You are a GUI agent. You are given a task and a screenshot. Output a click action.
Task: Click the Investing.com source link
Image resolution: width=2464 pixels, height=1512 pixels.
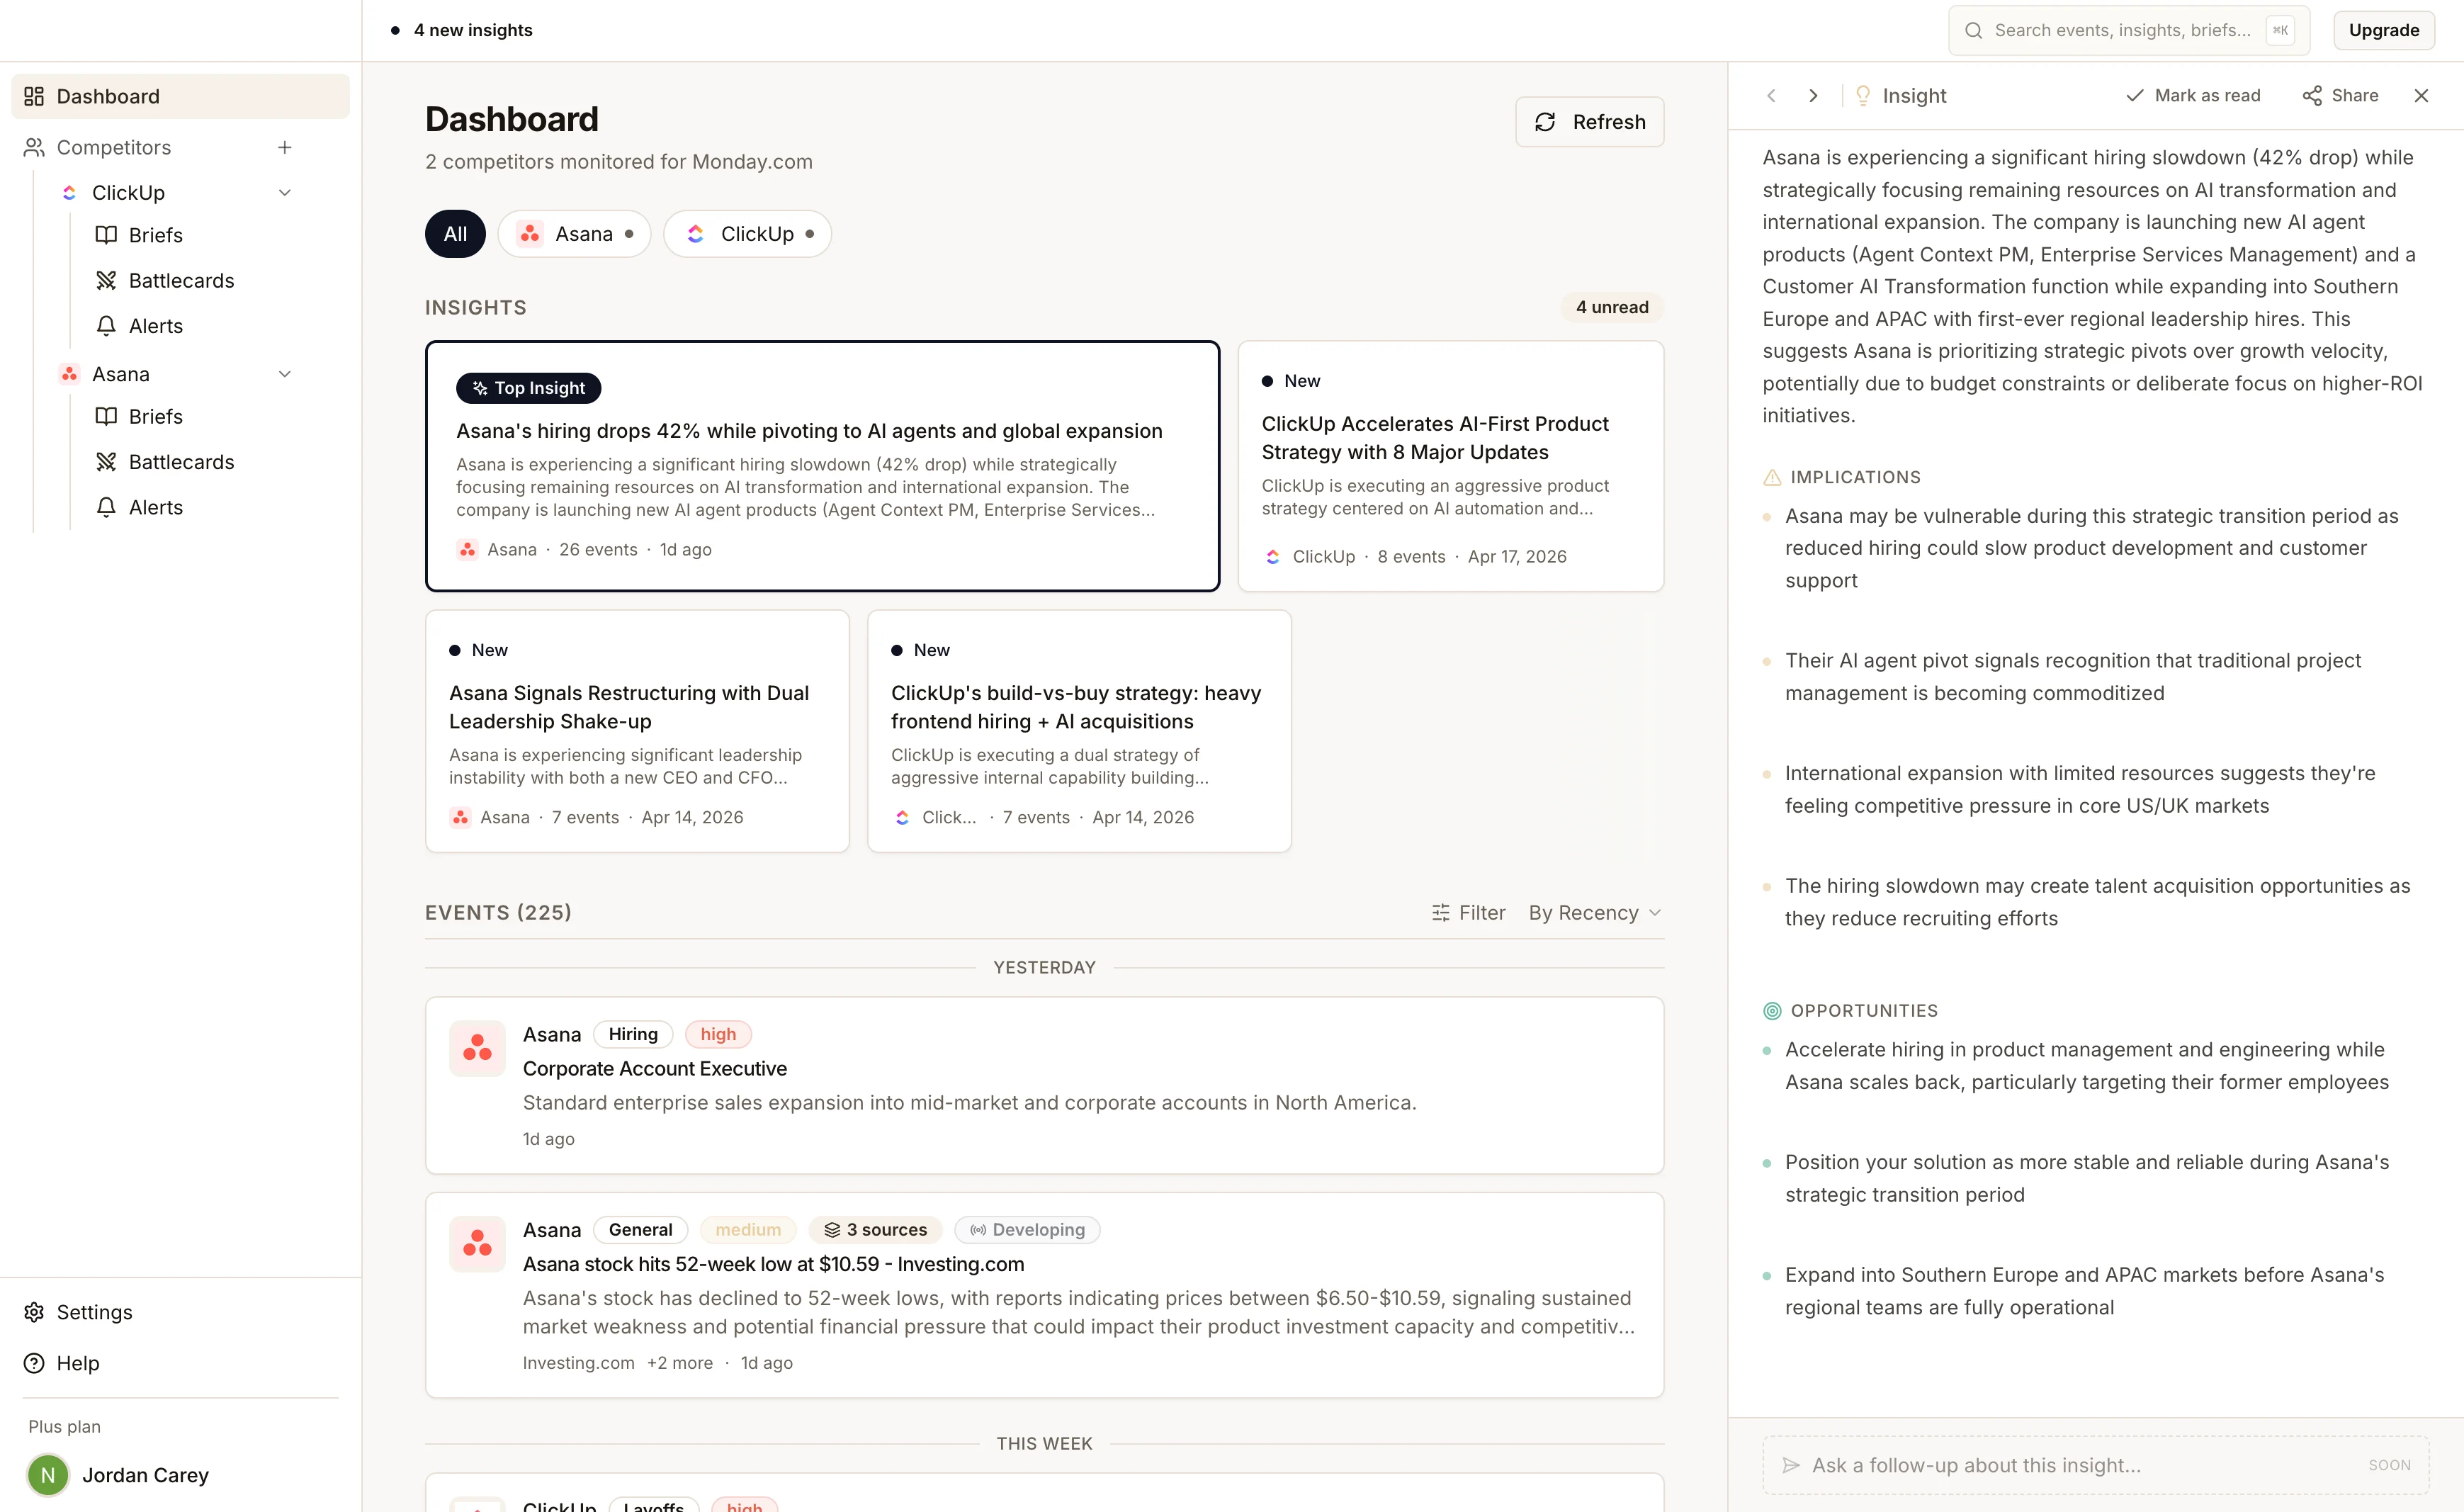click(x=578, y=1362)
